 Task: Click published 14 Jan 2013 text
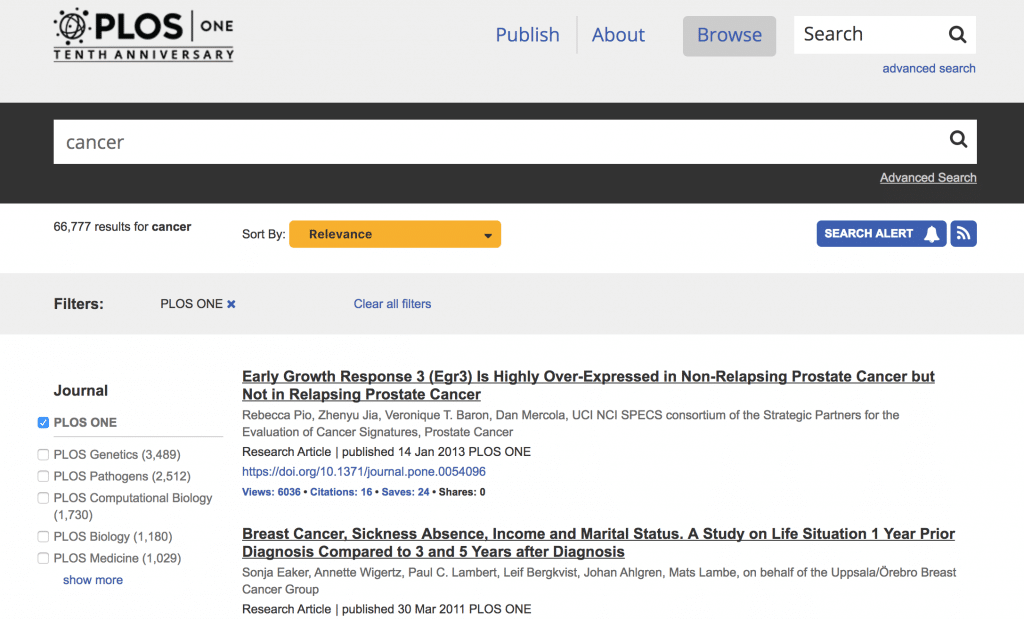tap(404, 452)
